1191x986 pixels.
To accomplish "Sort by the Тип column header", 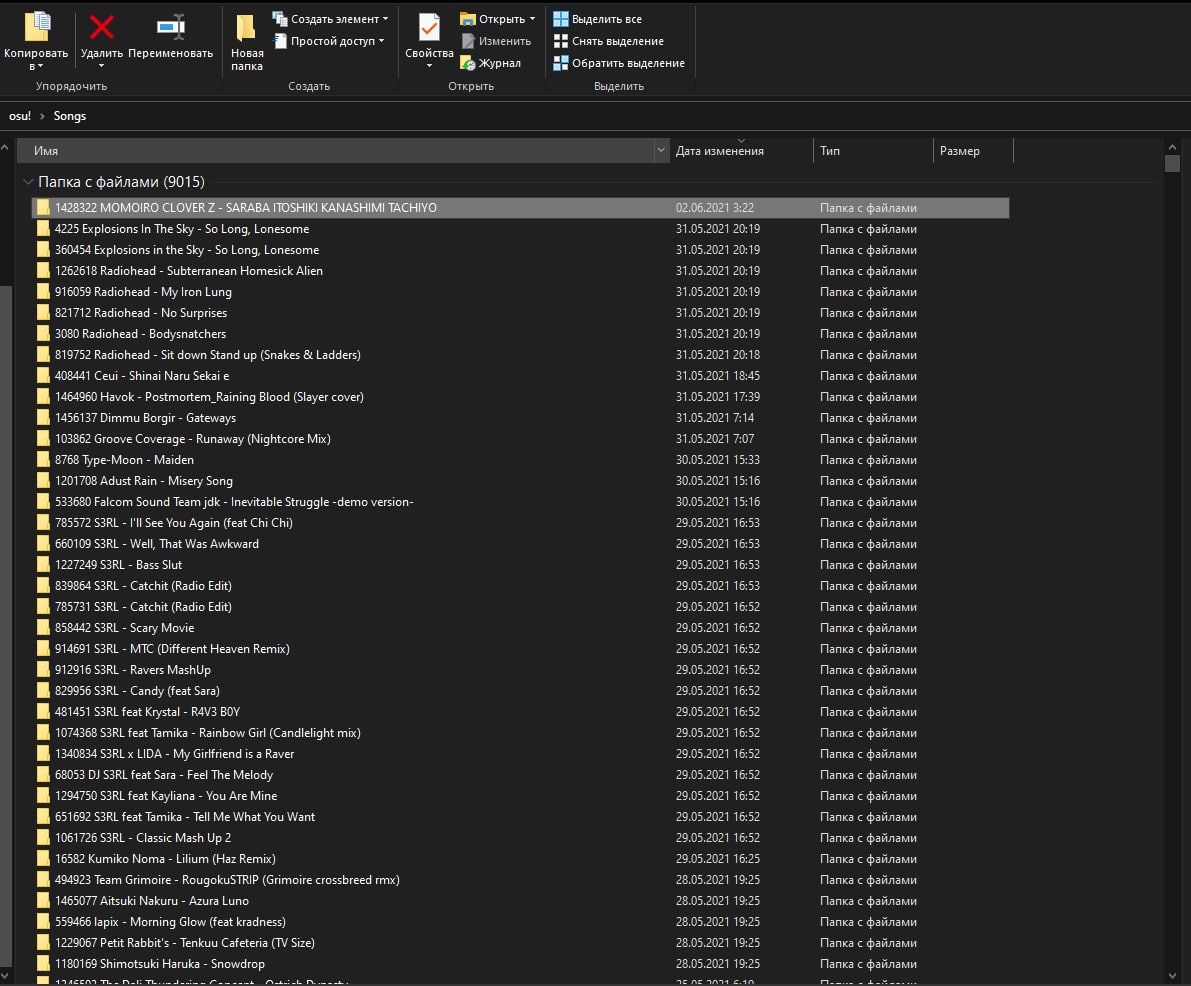I will (873, 150).
